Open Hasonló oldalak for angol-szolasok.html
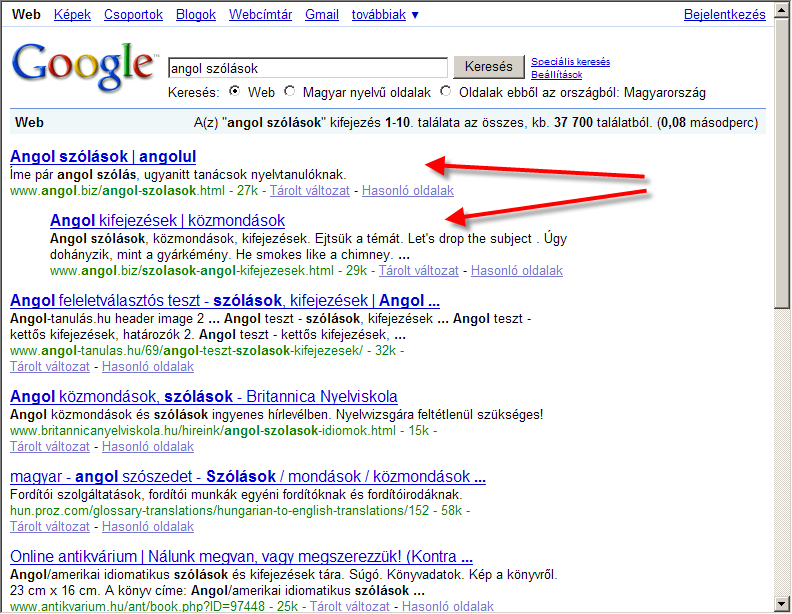 click(x=408, y=191)
